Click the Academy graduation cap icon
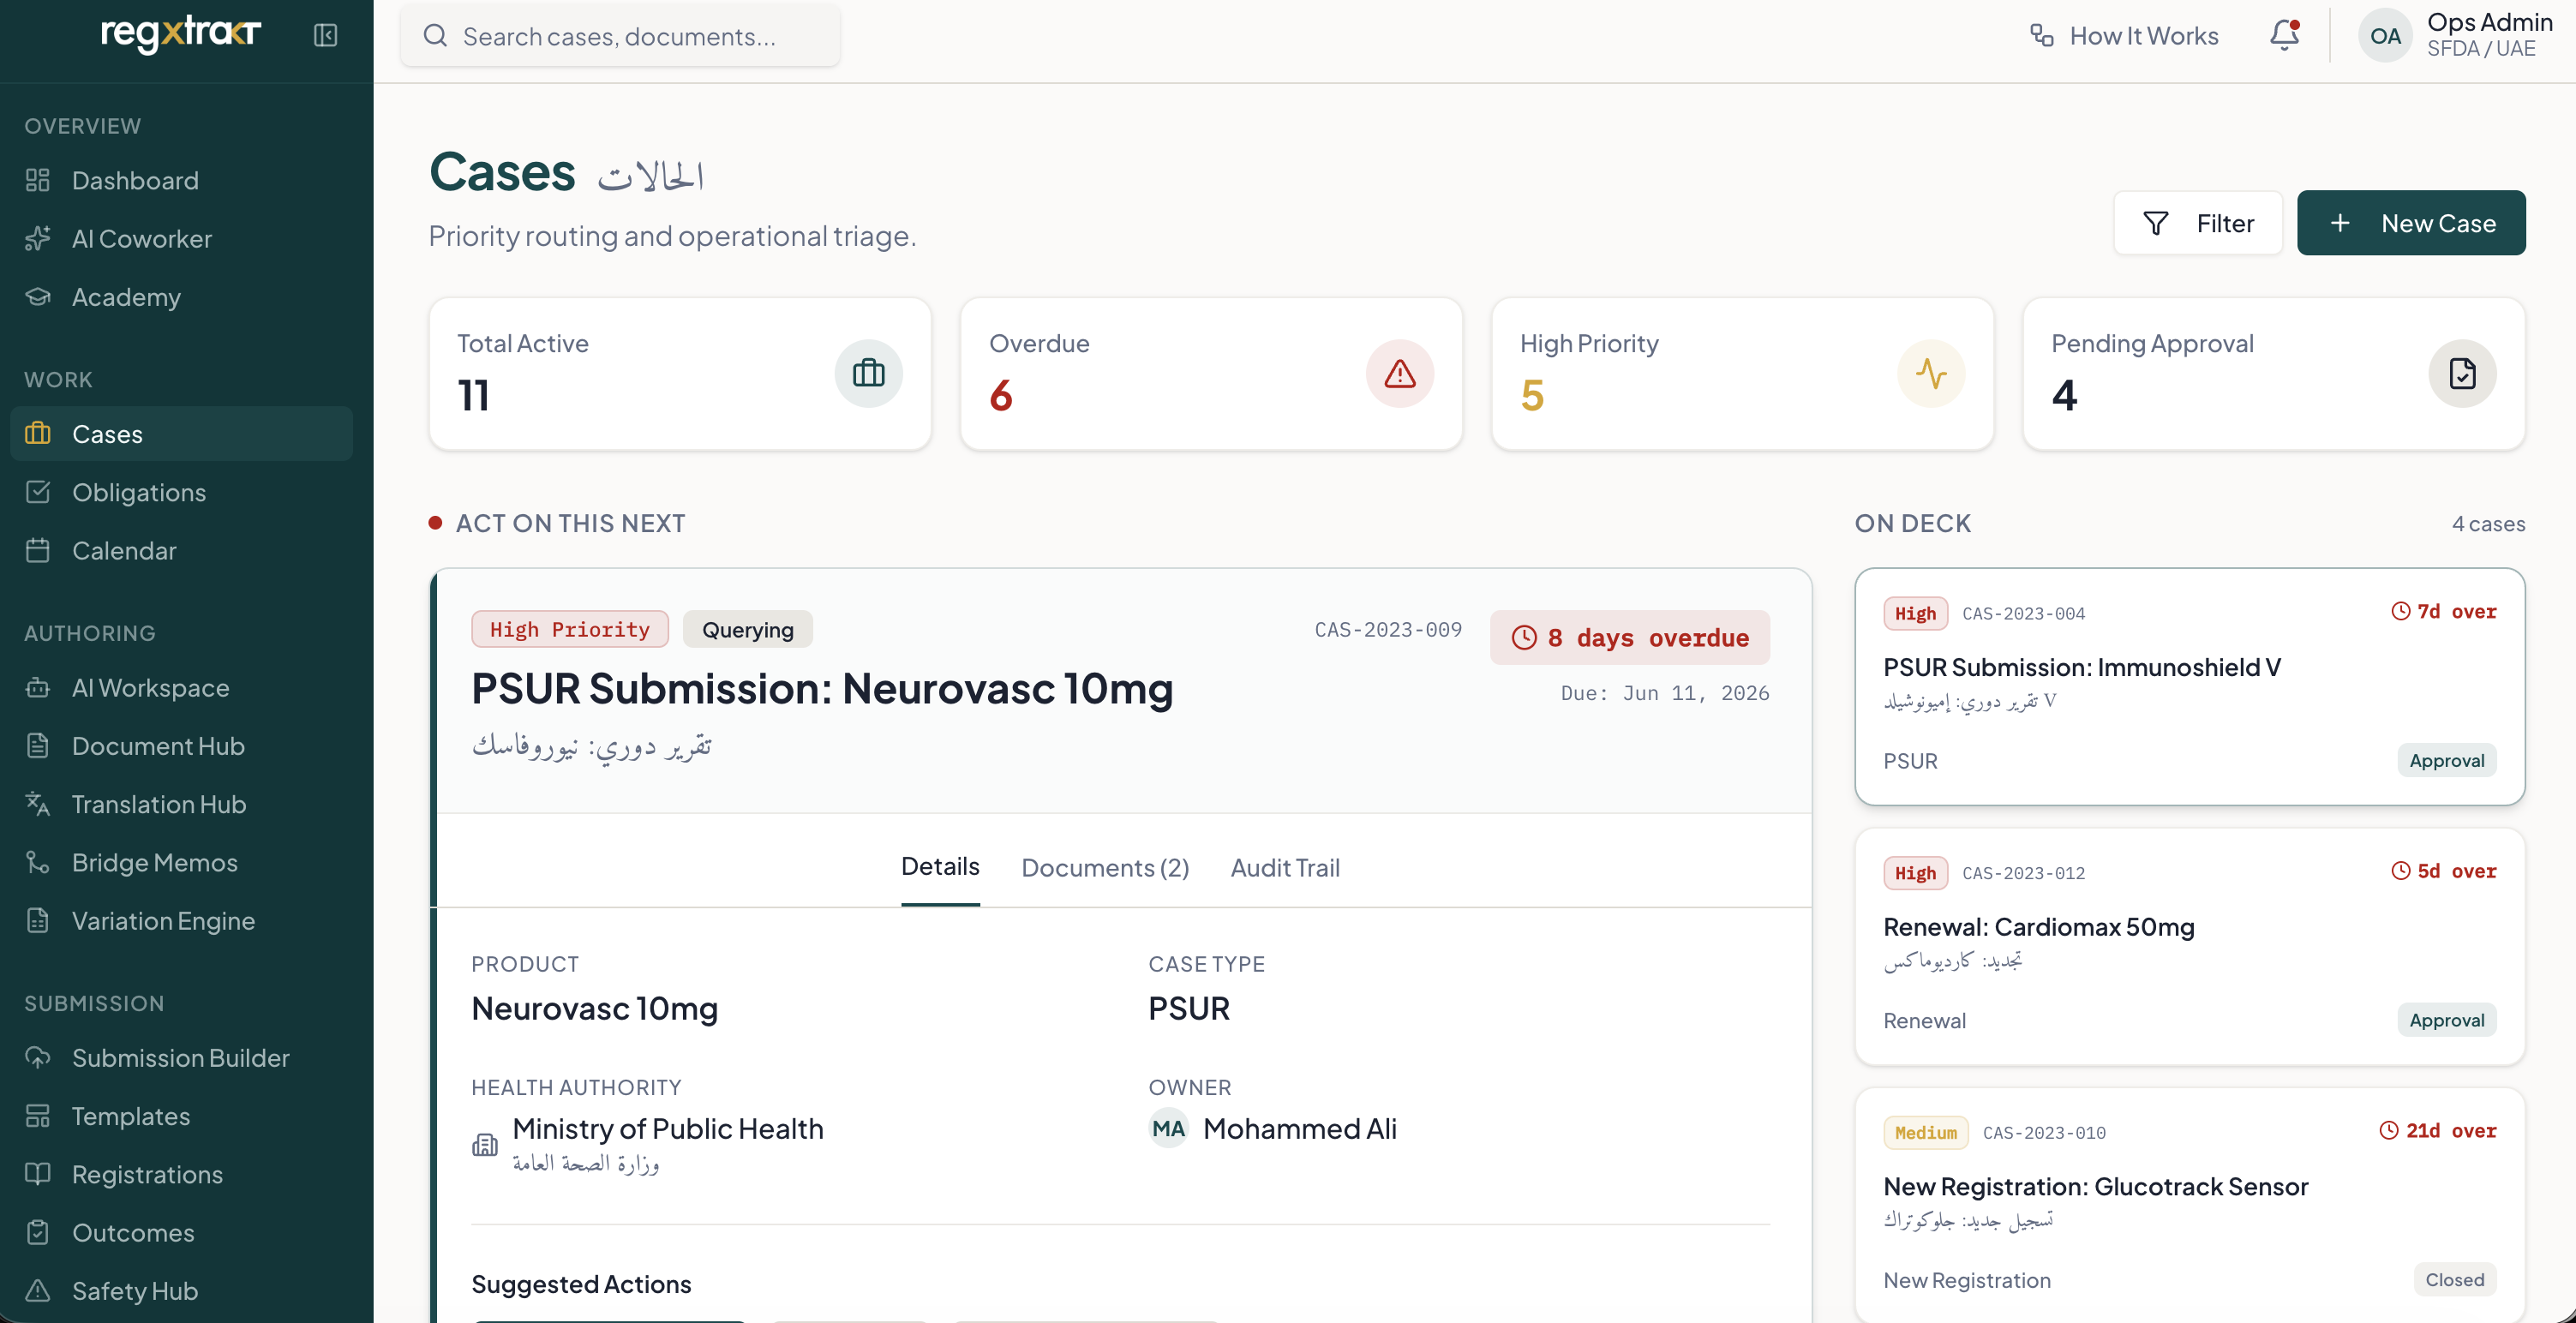The height and width of the screenshot is (1323, 2576). point(38,296)
